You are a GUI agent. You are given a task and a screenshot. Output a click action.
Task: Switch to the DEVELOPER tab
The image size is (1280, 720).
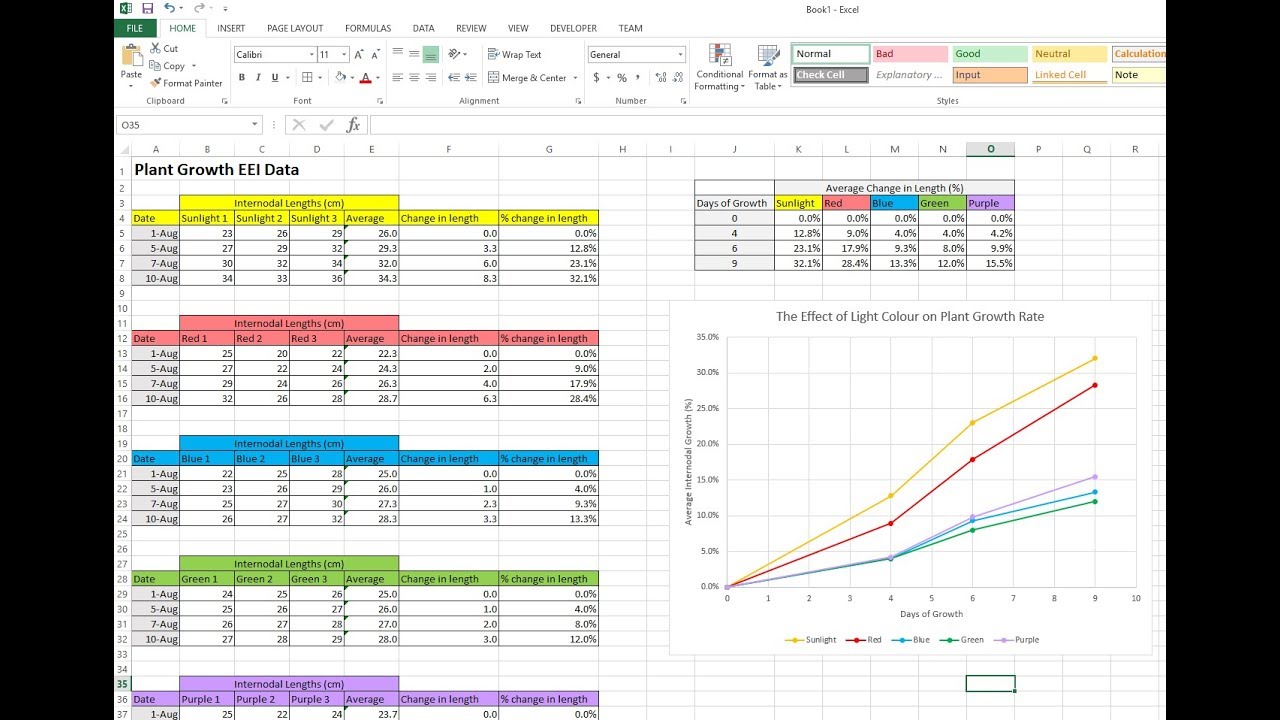pos(573,28)
